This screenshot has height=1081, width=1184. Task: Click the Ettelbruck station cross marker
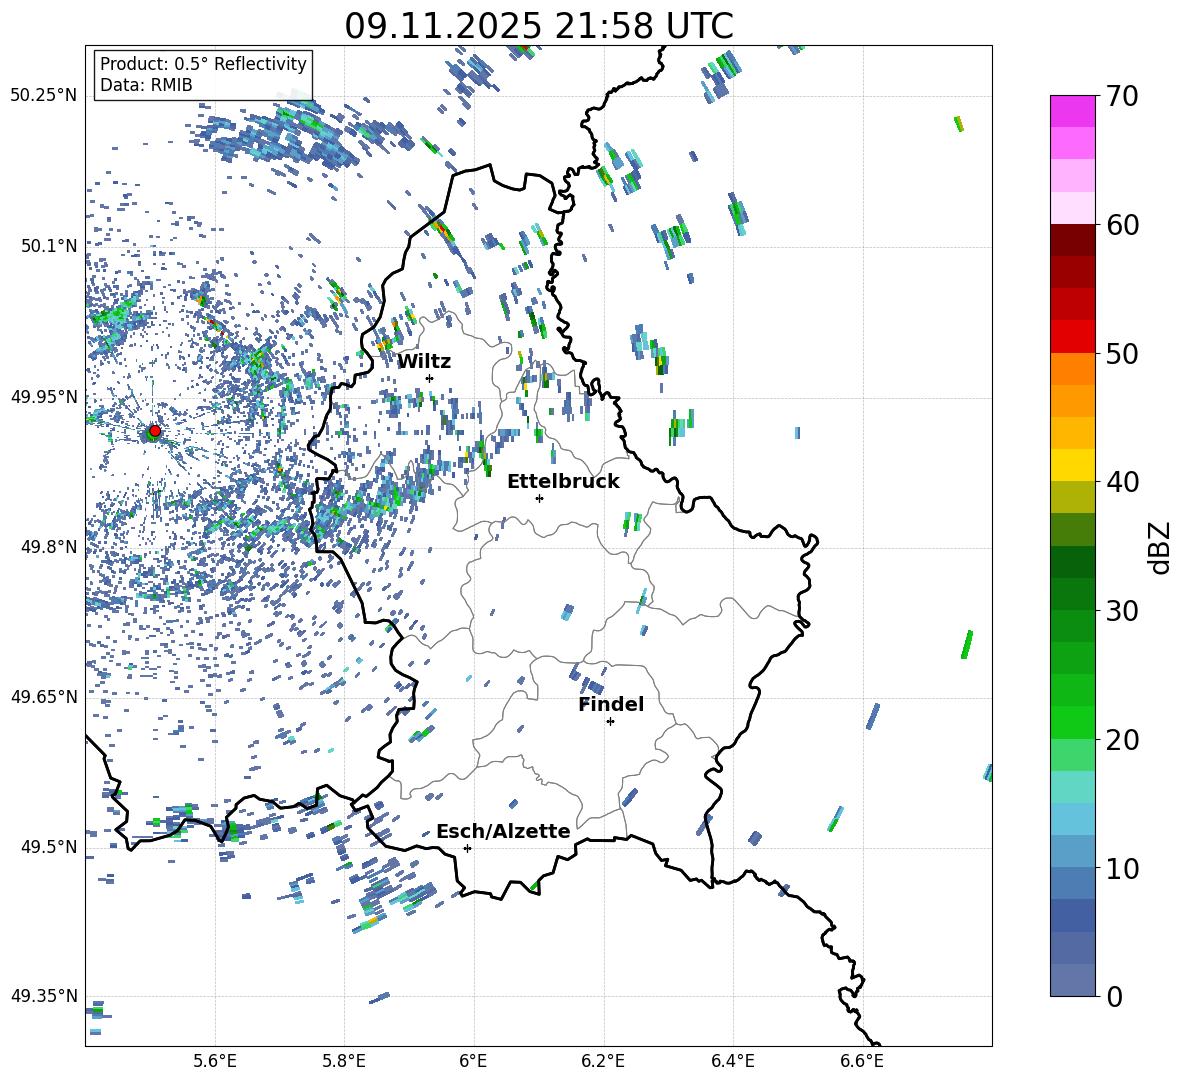click(539, 498)
